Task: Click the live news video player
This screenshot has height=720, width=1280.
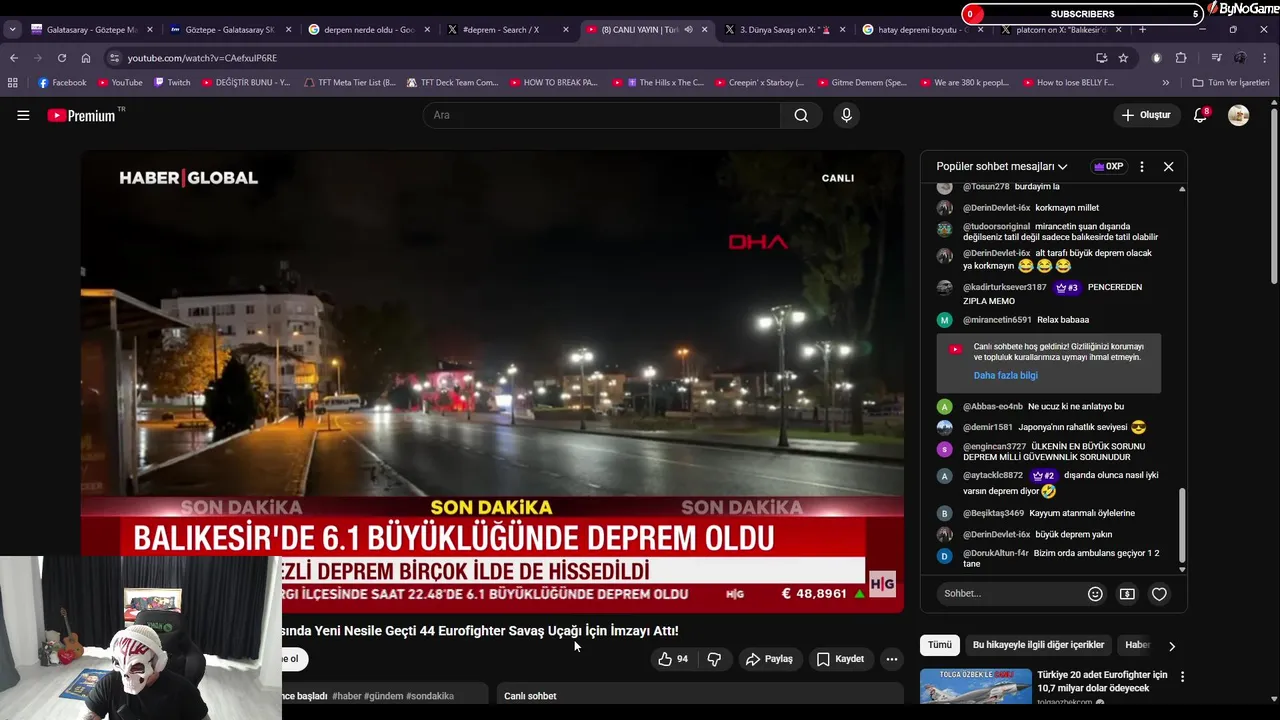Action: pyautogui.click(x=492, y=381)
